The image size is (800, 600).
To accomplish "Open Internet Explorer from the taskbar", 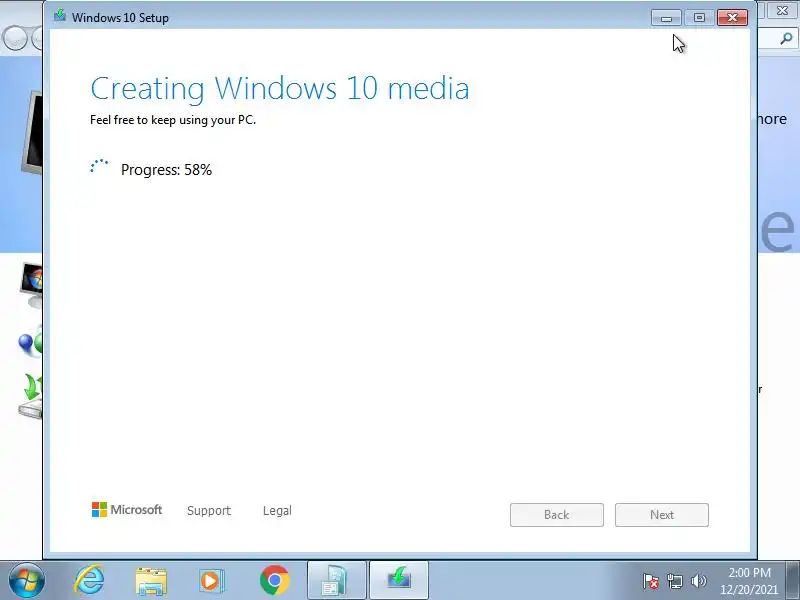I will pos(90,581).
